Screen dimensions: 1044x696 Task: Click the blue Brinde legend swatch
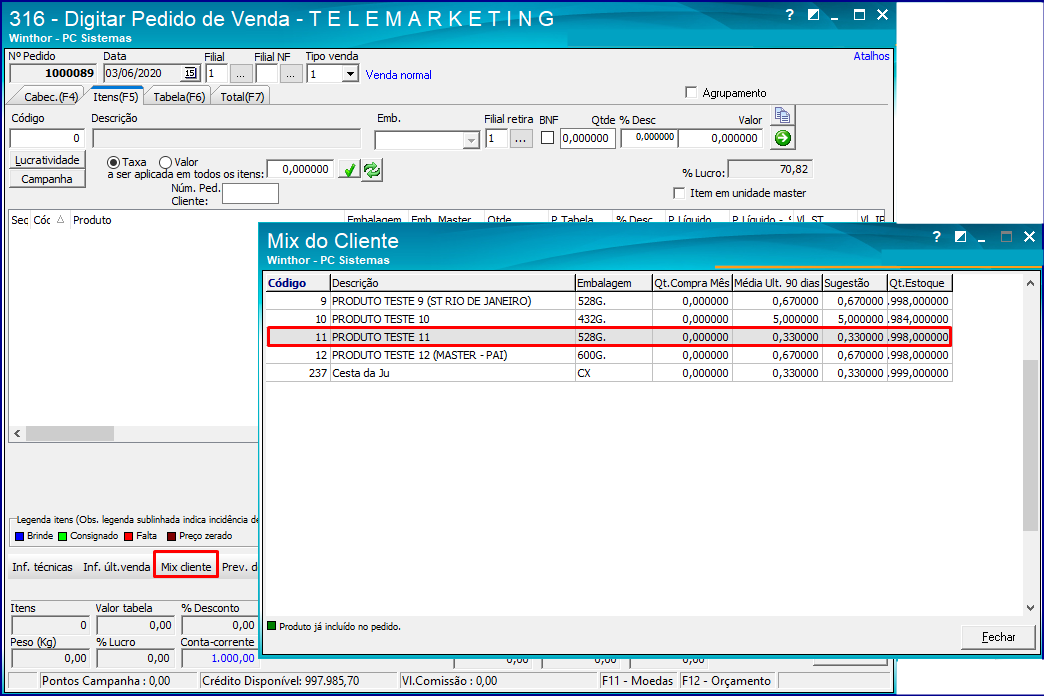(x=19, y=536)
